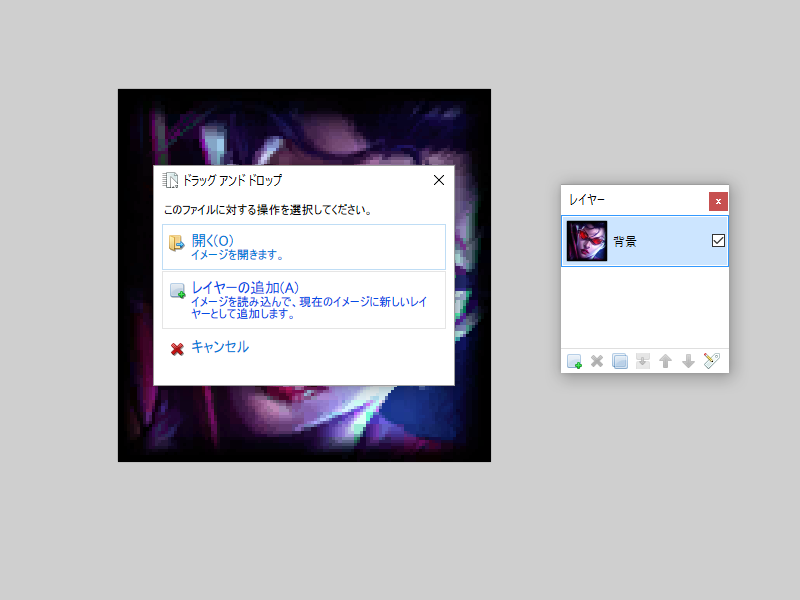Click the dialog title document icon
Screen dimensions: 800x600
(170, 180)
